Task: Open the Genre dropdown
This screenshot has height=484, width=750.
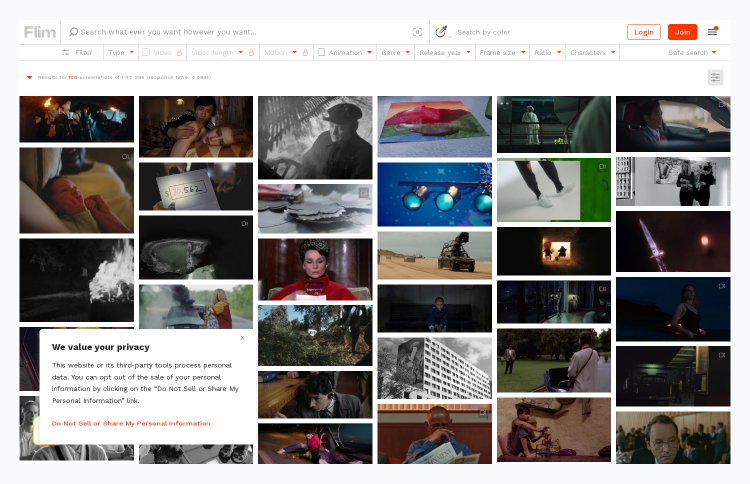Action: [x=394, y=52]
